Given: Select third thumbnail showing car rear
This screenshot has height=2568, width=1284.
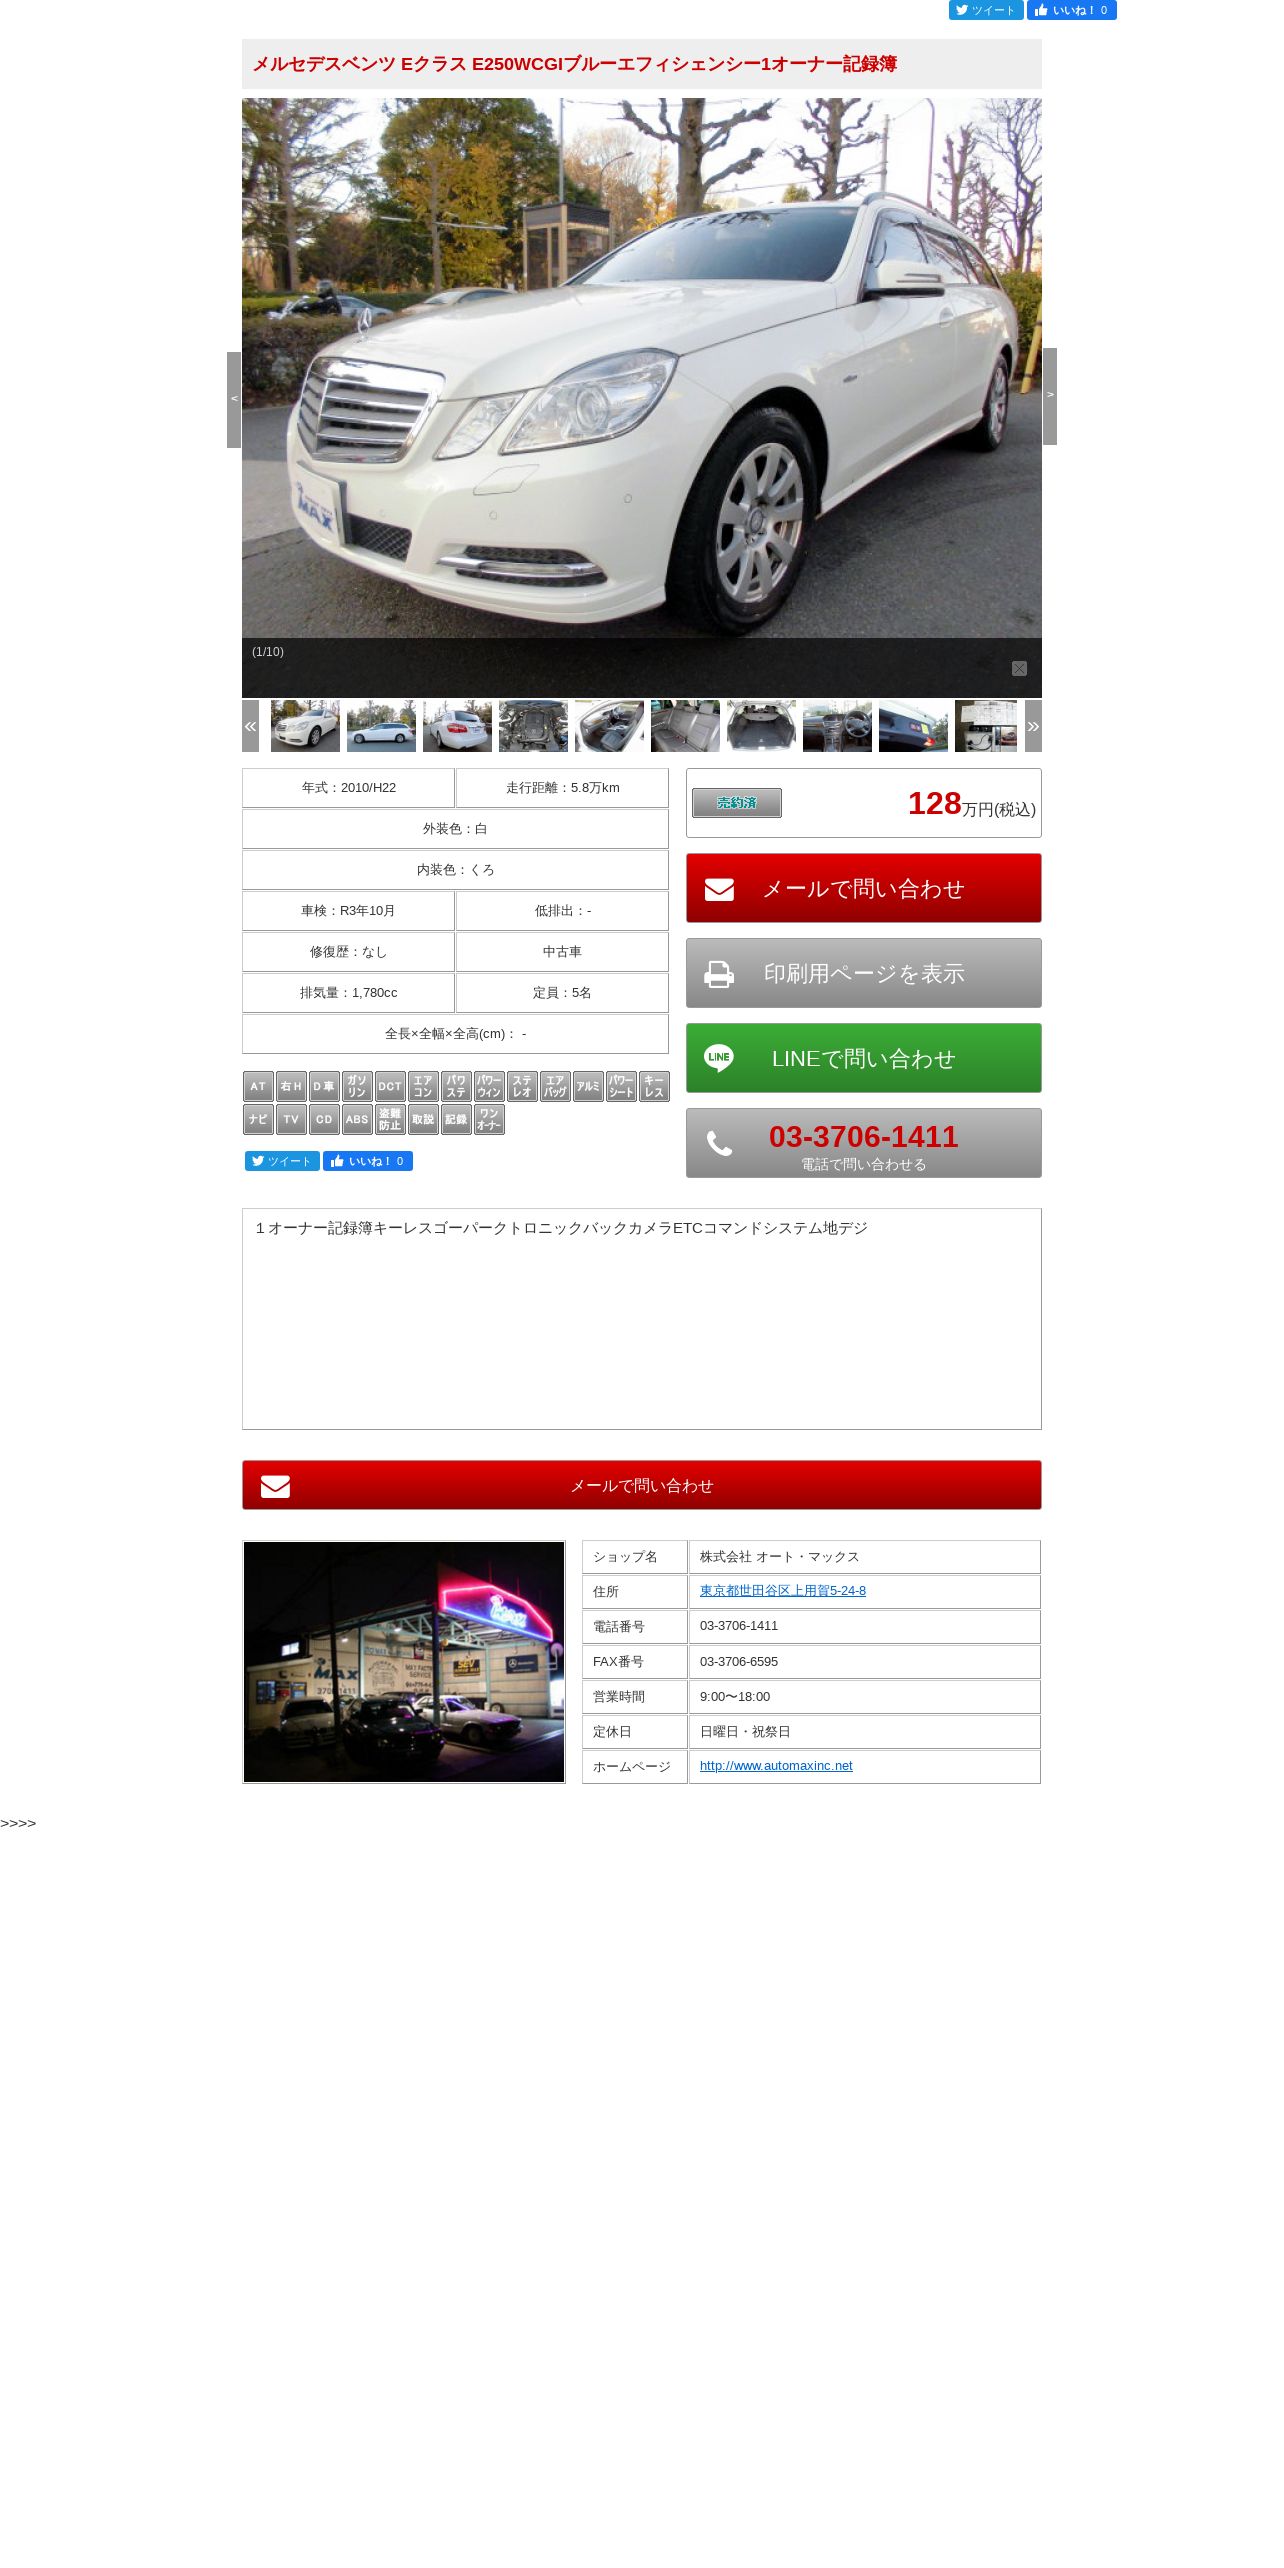Looking at the screenshot, I should (x=457, y=726).
